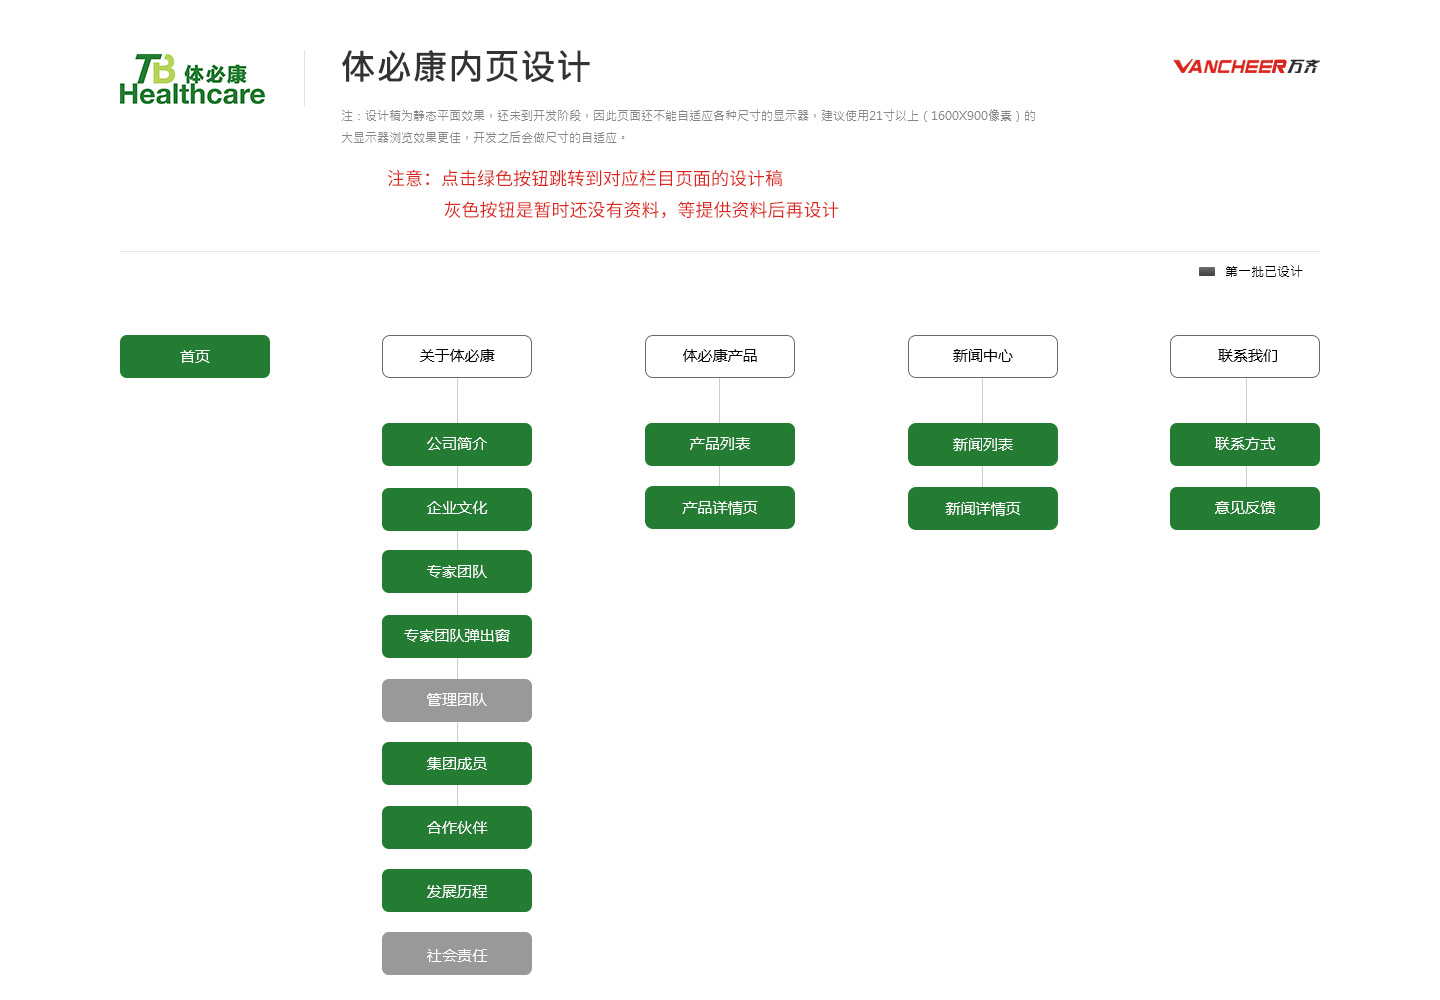Click the Vancheer logo at top right
Screen dimensions: 1440x1000
pos(1246,66)
